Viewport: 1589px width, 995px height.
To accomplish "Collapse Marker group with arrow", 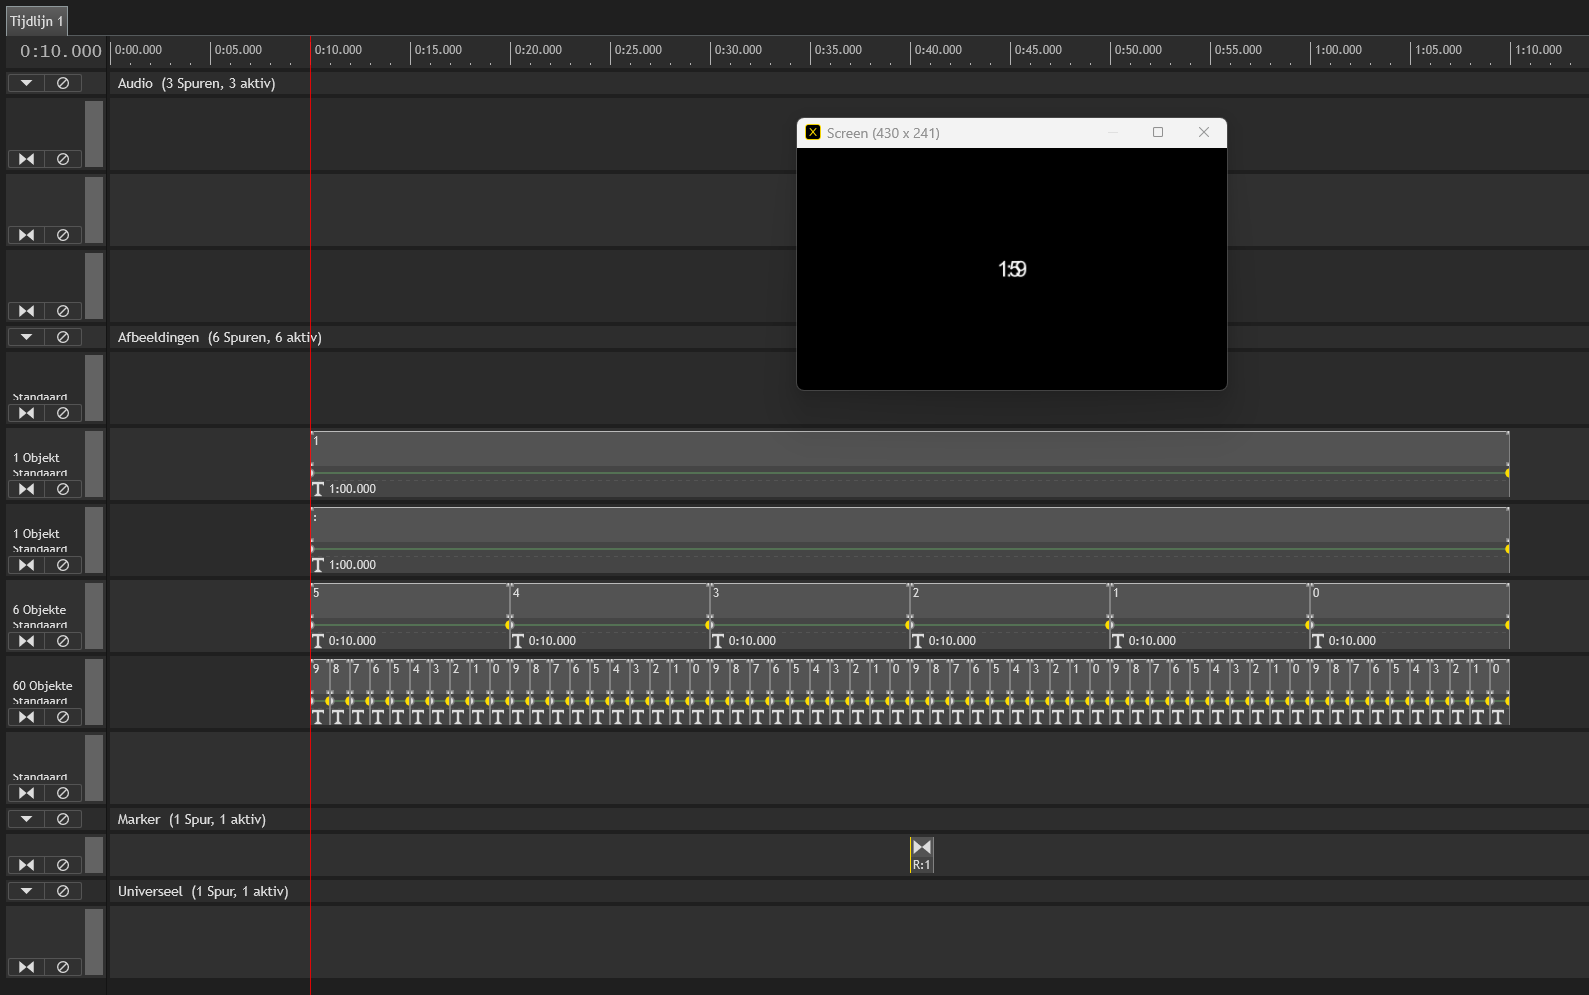I will click(26, 819).
